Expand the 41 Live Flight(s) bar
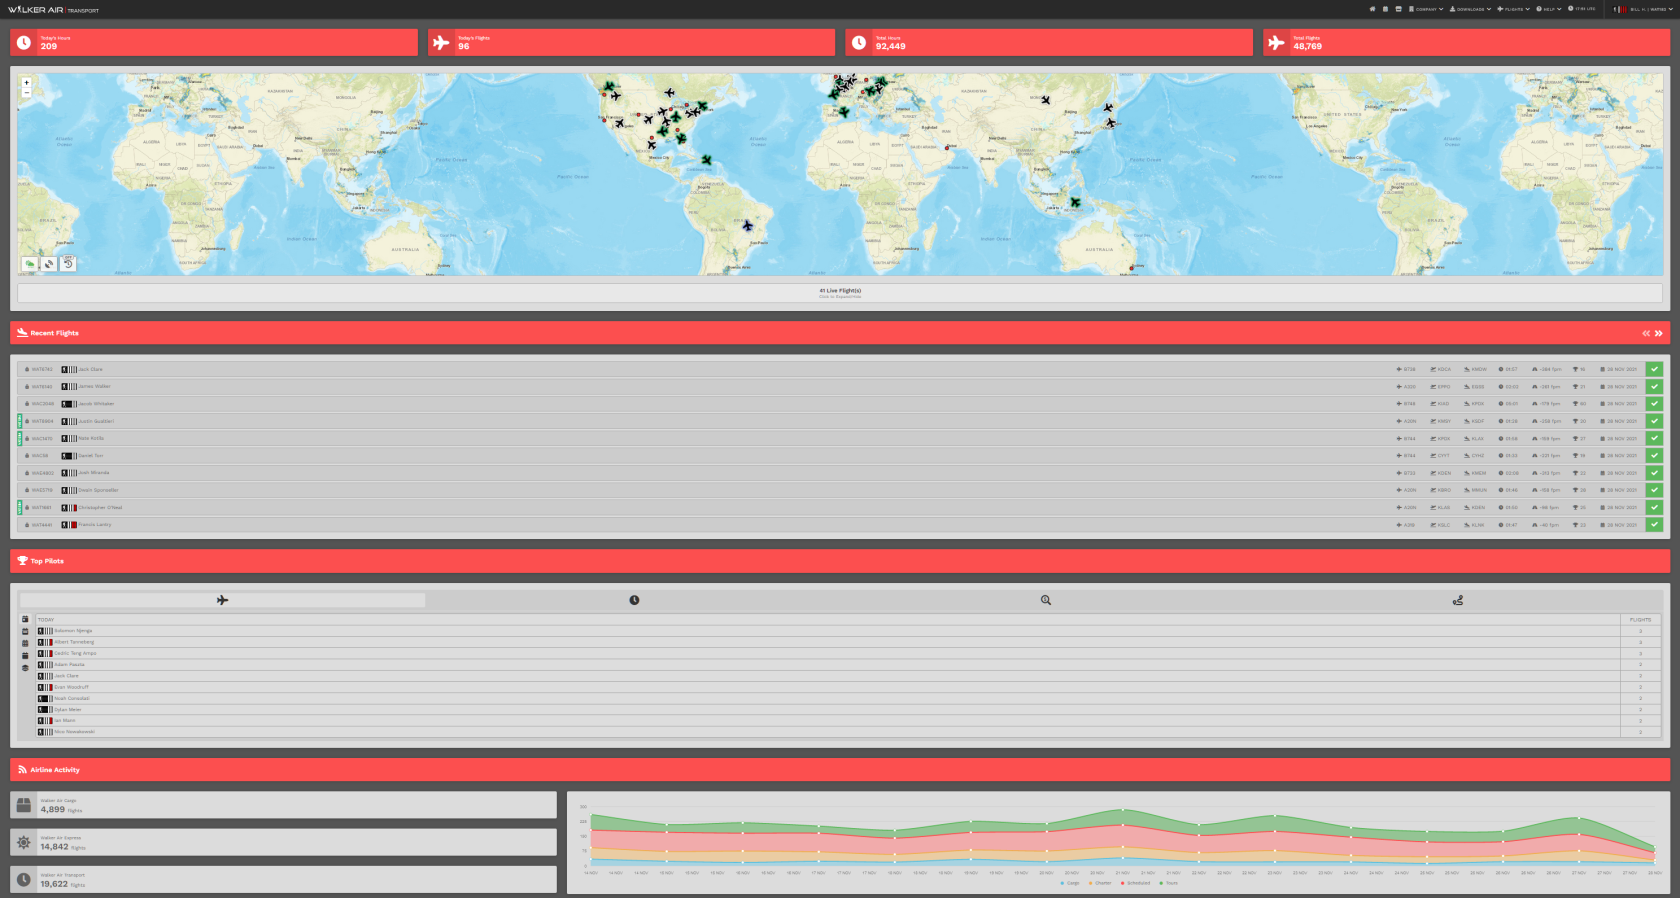The height and width of the screenshot is (898, 1680). tap(840, 293)
